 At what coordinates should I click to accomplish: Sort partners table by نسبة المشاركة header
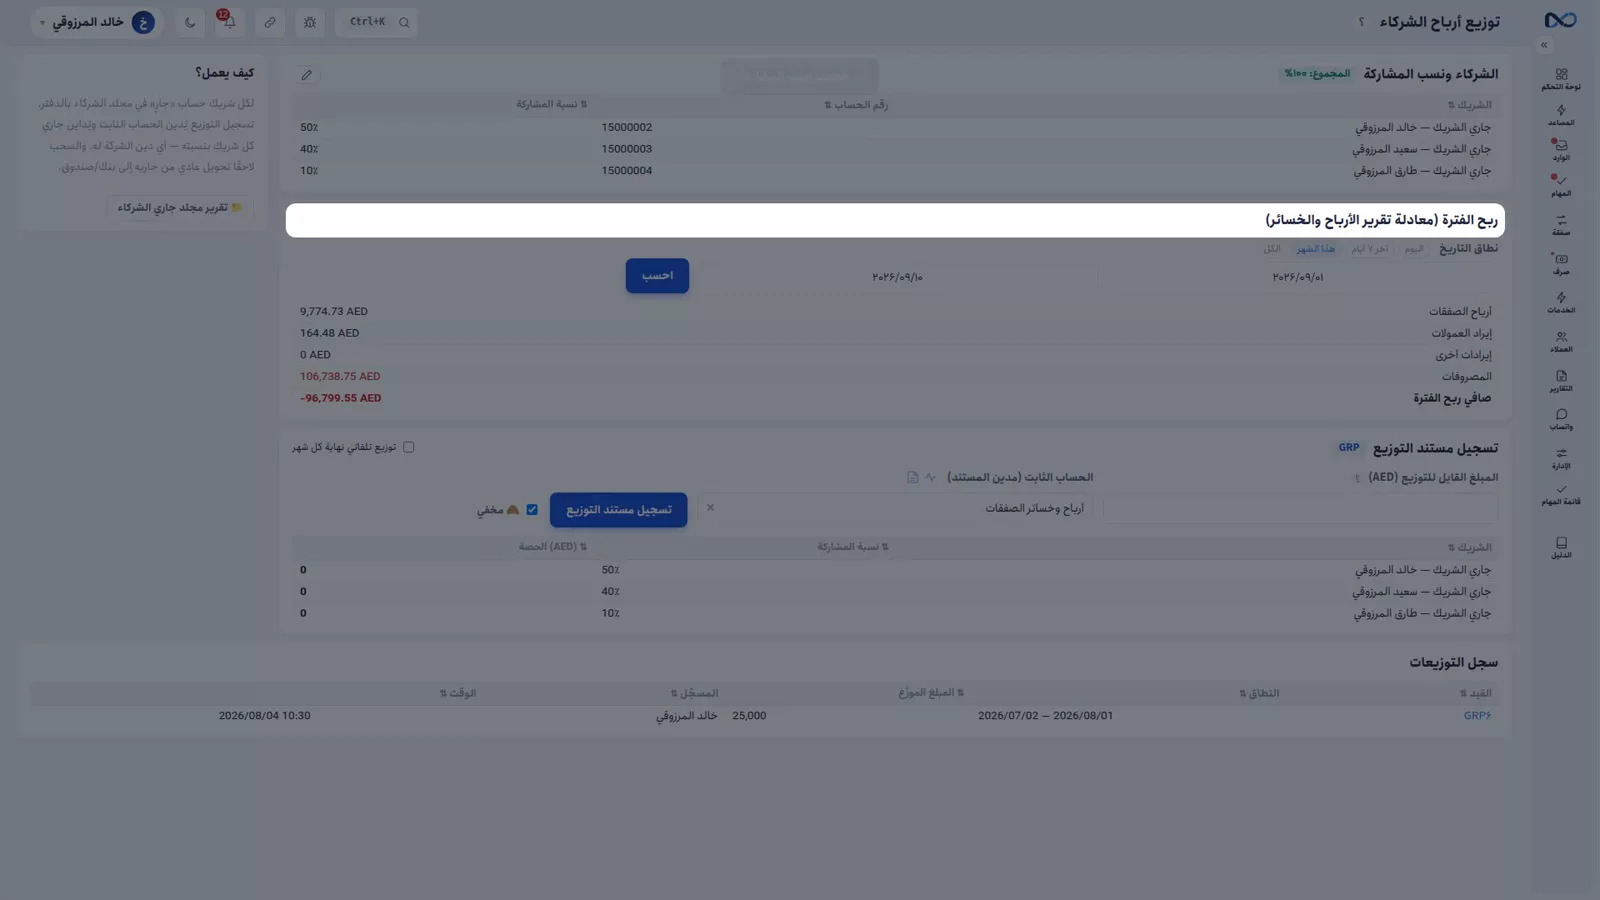pos(551,104)
